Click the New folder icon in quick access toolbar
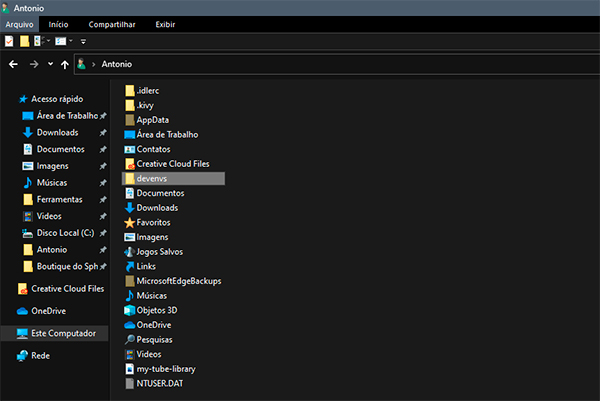This screenshot has width=600, height=401. click(24, 41)
